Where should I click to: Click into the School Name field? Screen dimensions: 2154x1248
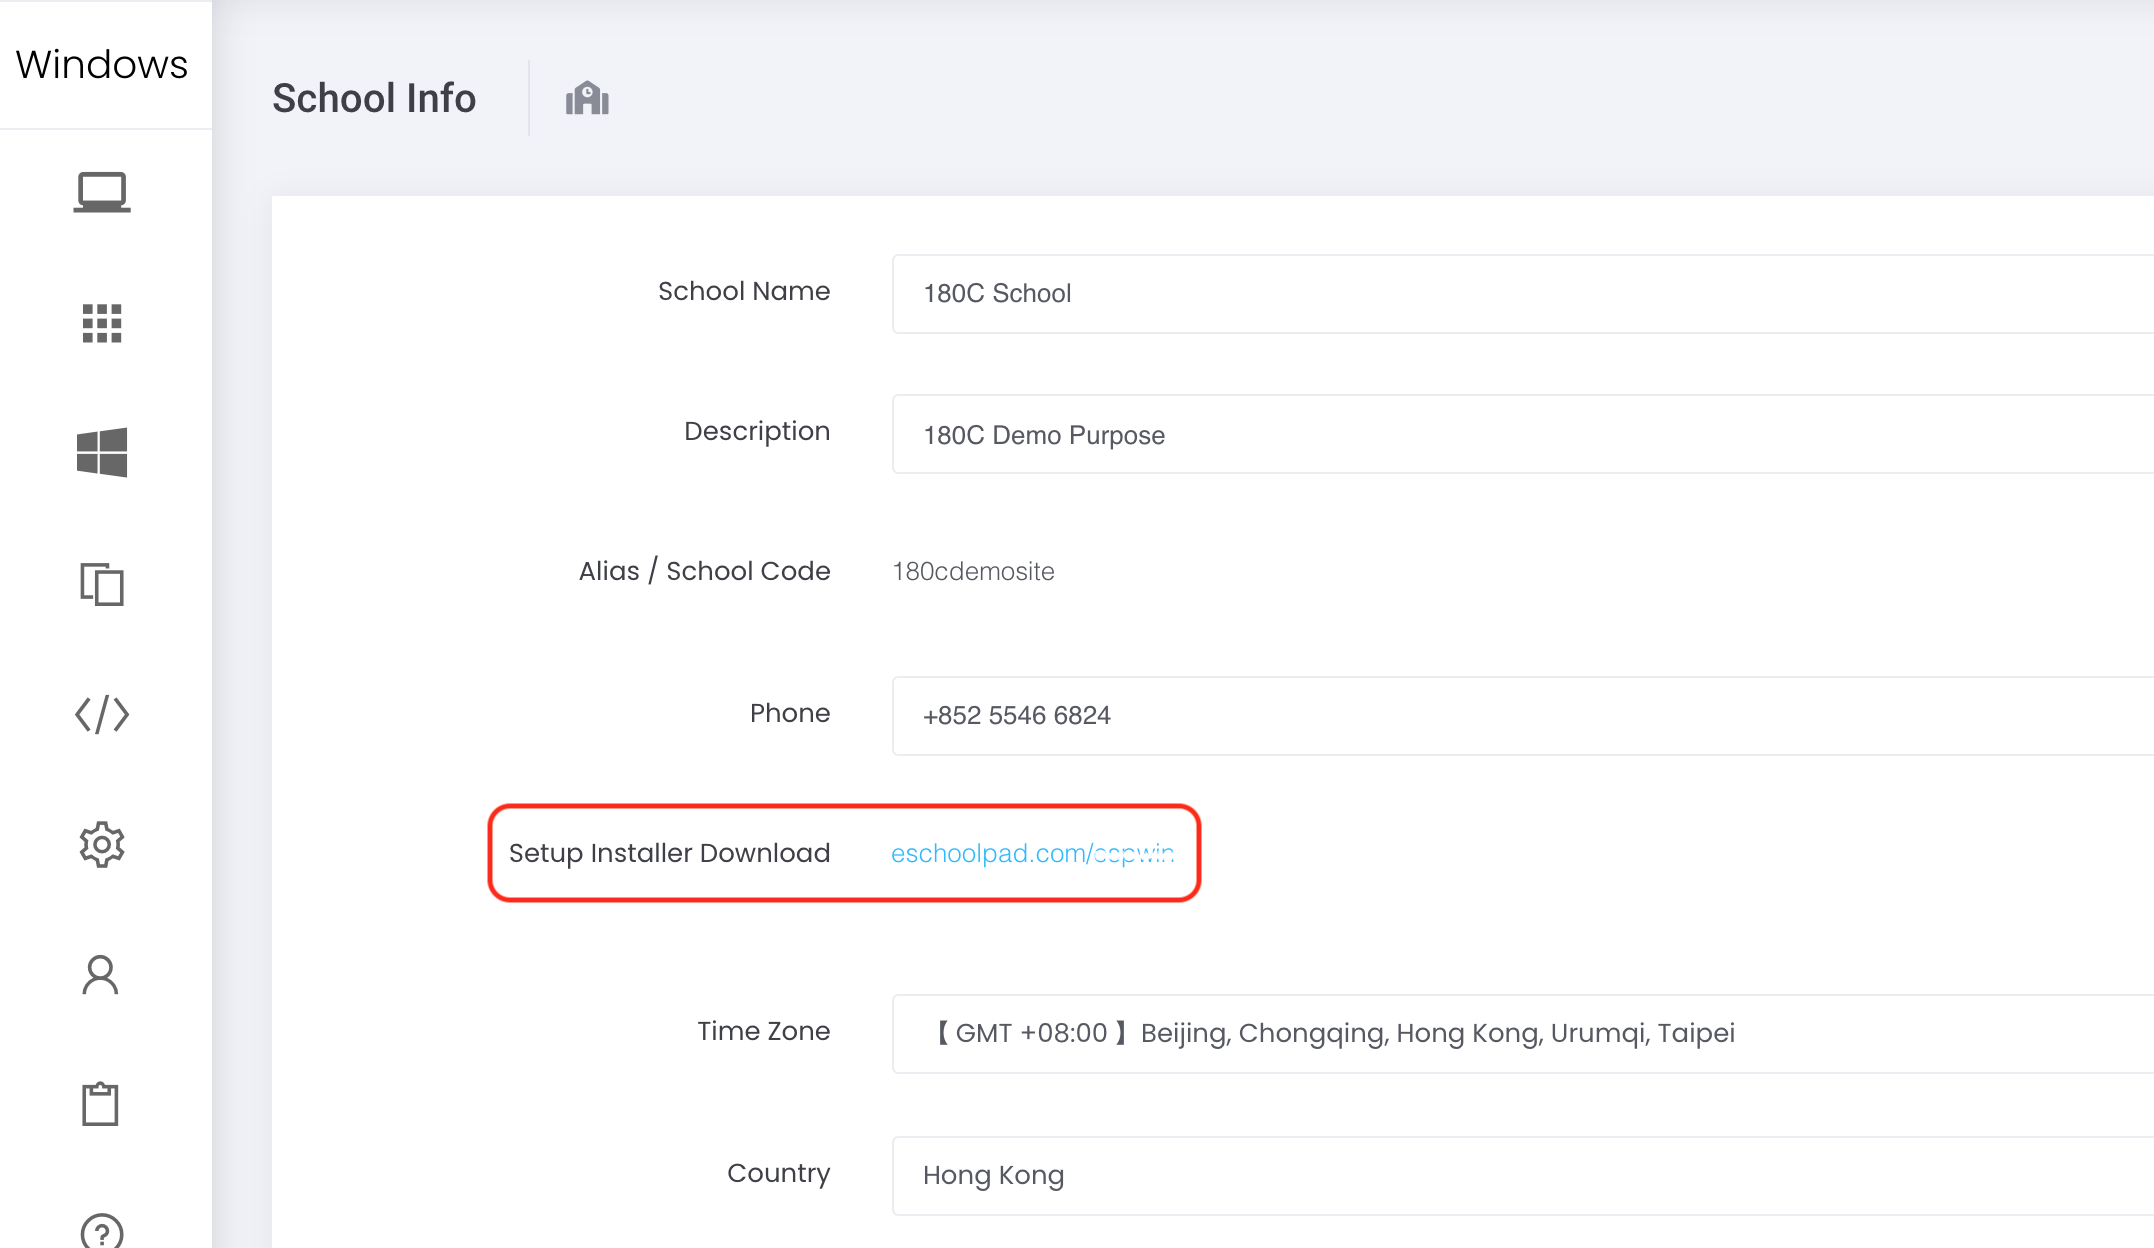[x=1520, y=293]
